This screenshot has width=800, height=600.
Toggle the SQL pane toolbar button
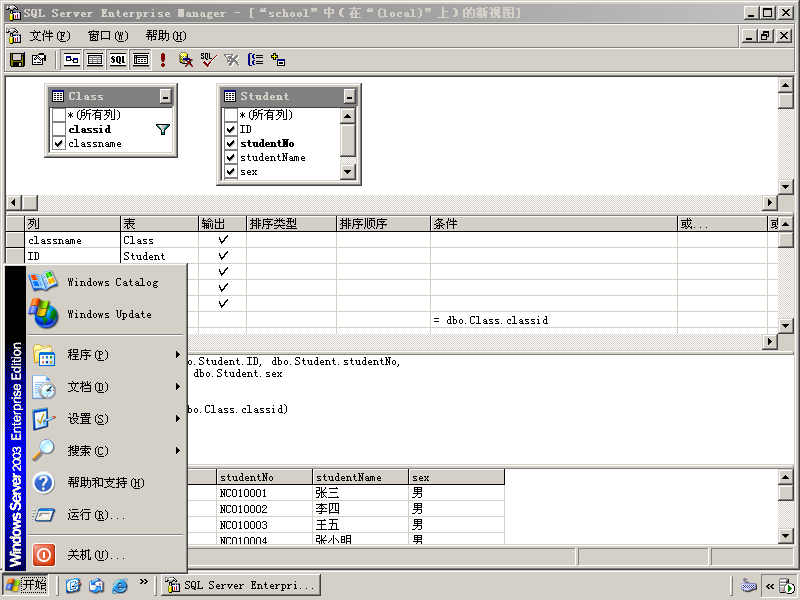tap(118, 60)
